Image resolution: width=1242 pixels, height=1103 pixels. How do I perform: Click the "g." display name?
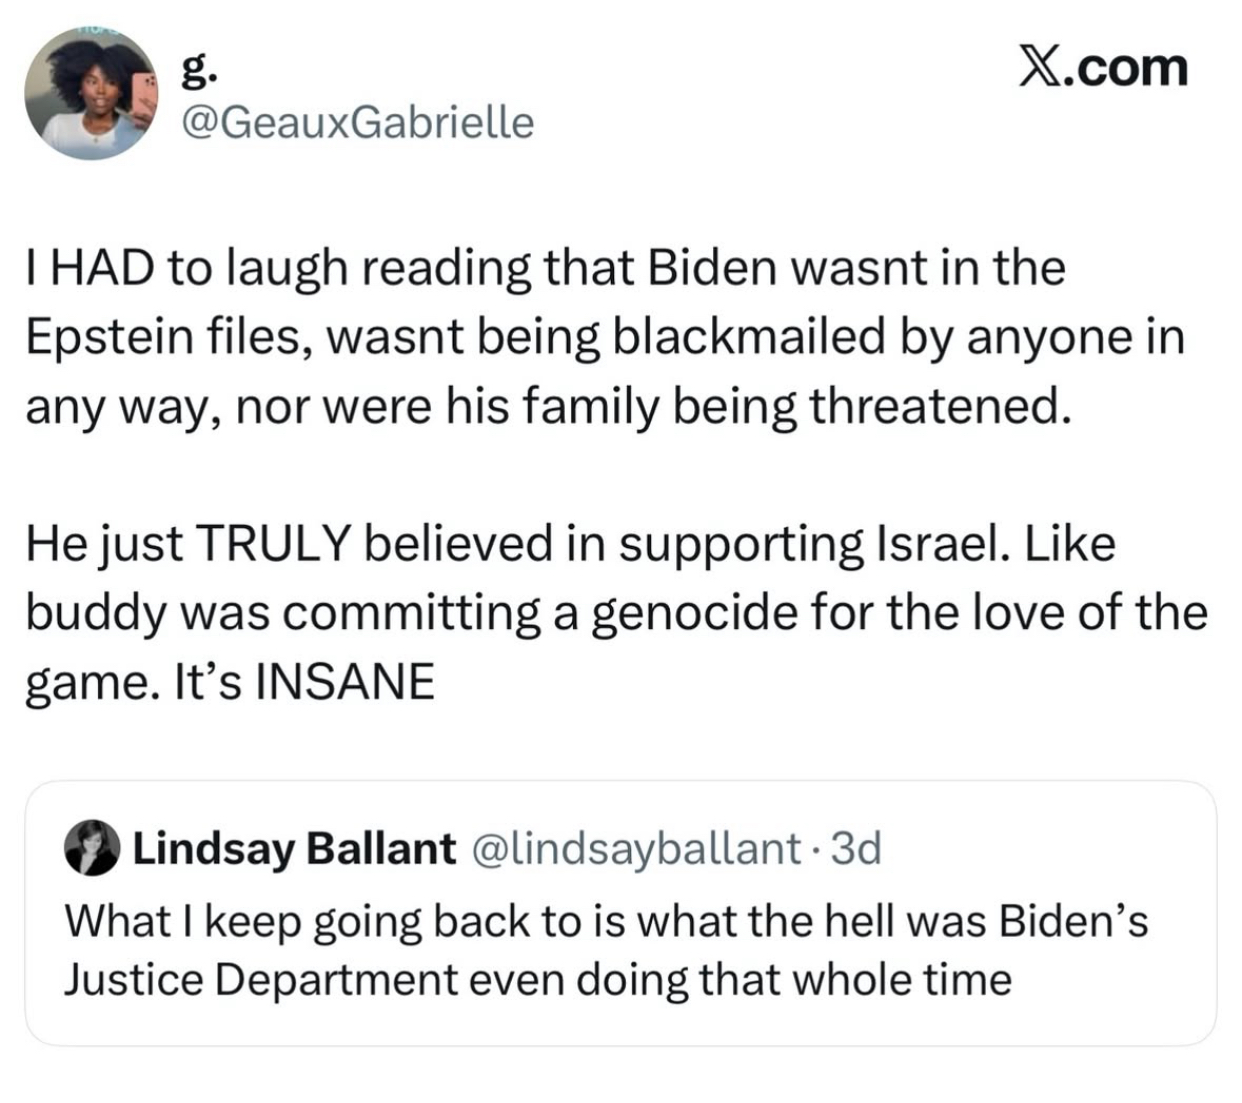coord(195,68)
